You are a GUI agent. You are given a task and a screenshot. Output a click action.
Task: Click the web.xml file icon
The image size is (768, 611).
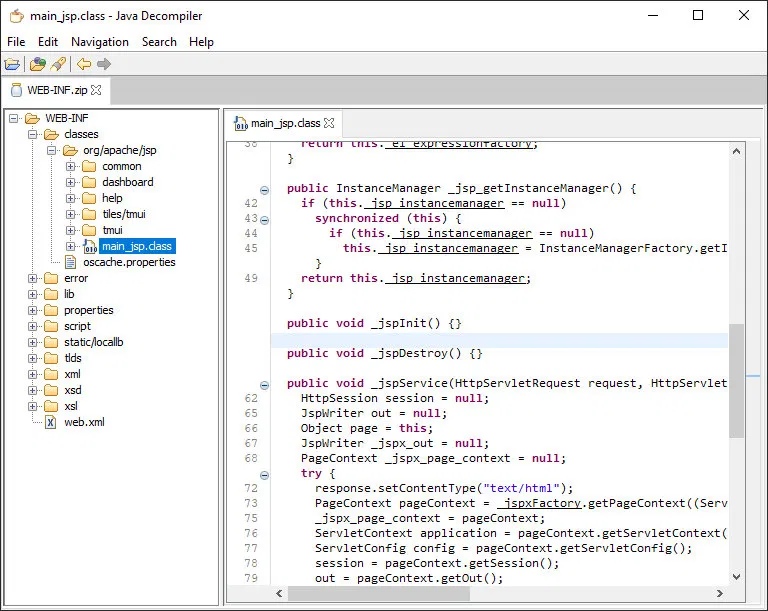tap(51, 422)
